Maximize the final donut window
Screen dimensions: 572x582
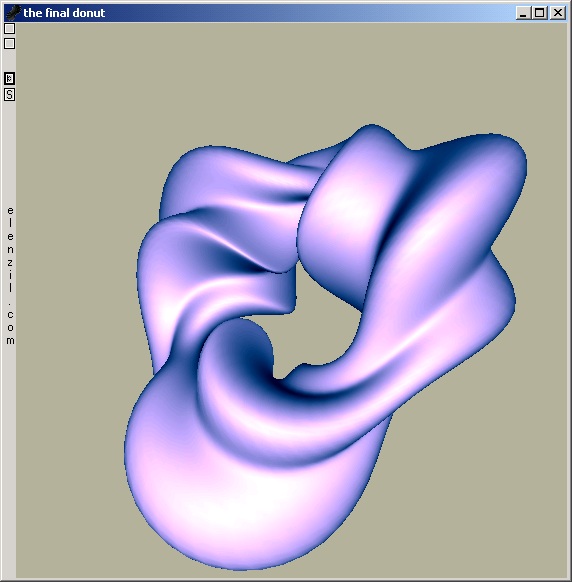tap(540, 13)
